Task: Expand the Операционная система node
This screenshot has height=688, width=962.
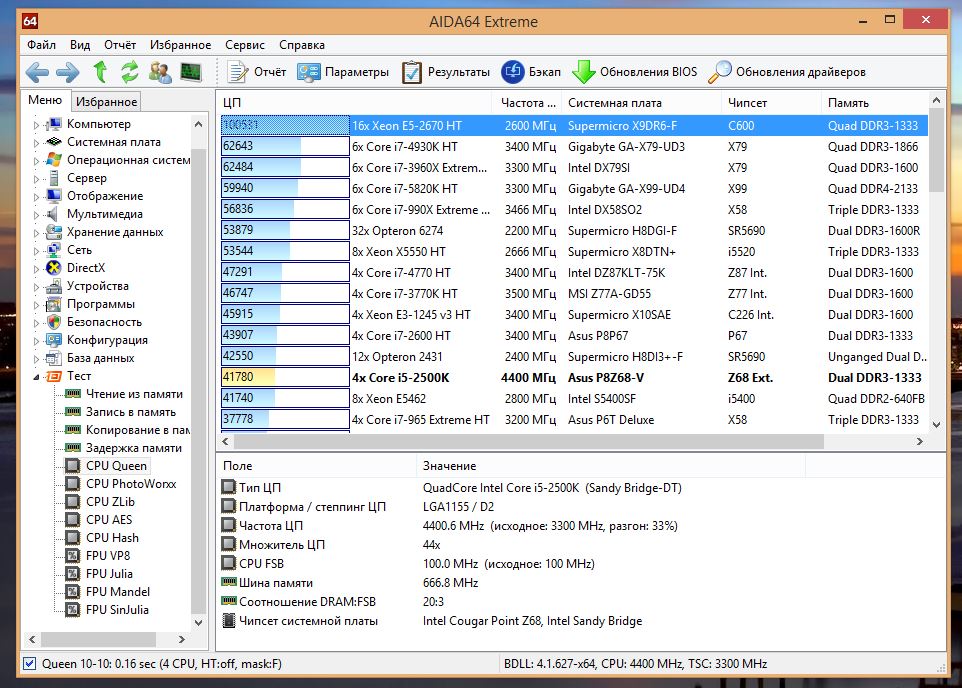Action: (36, 161)
